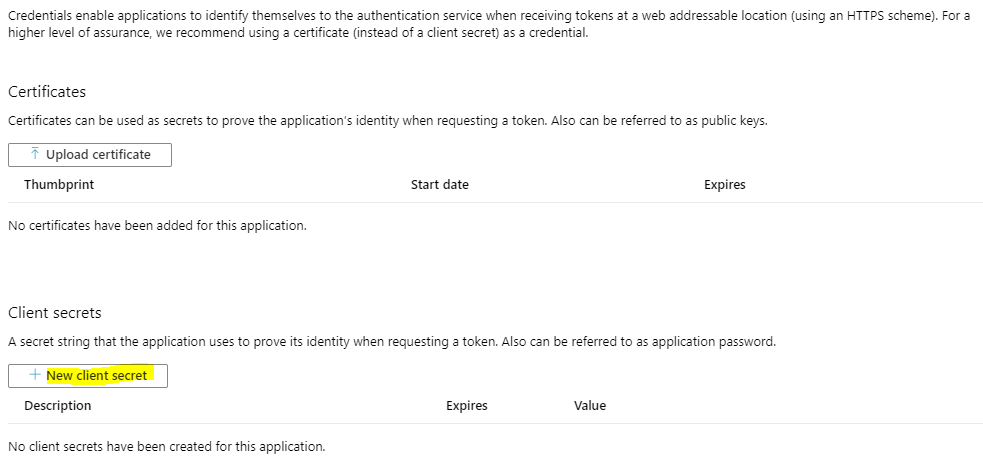Click the 'No client secrets have been created' message

[x=166, y=447]
